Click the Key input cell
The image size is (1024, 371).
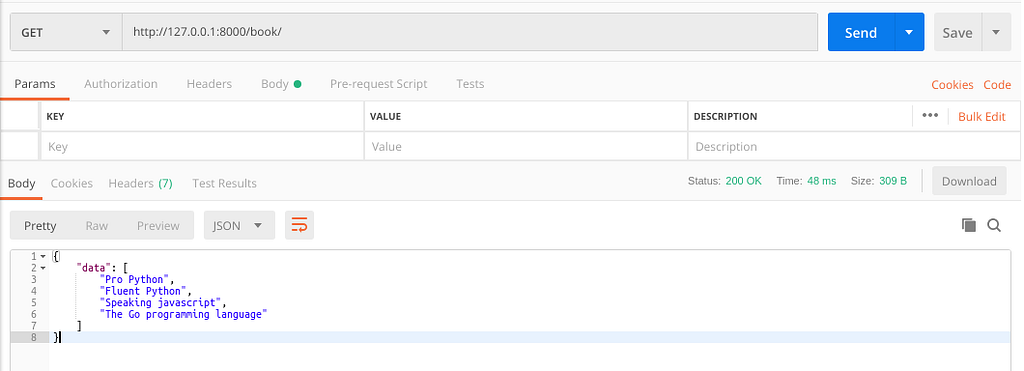click(x=202, y=146)
